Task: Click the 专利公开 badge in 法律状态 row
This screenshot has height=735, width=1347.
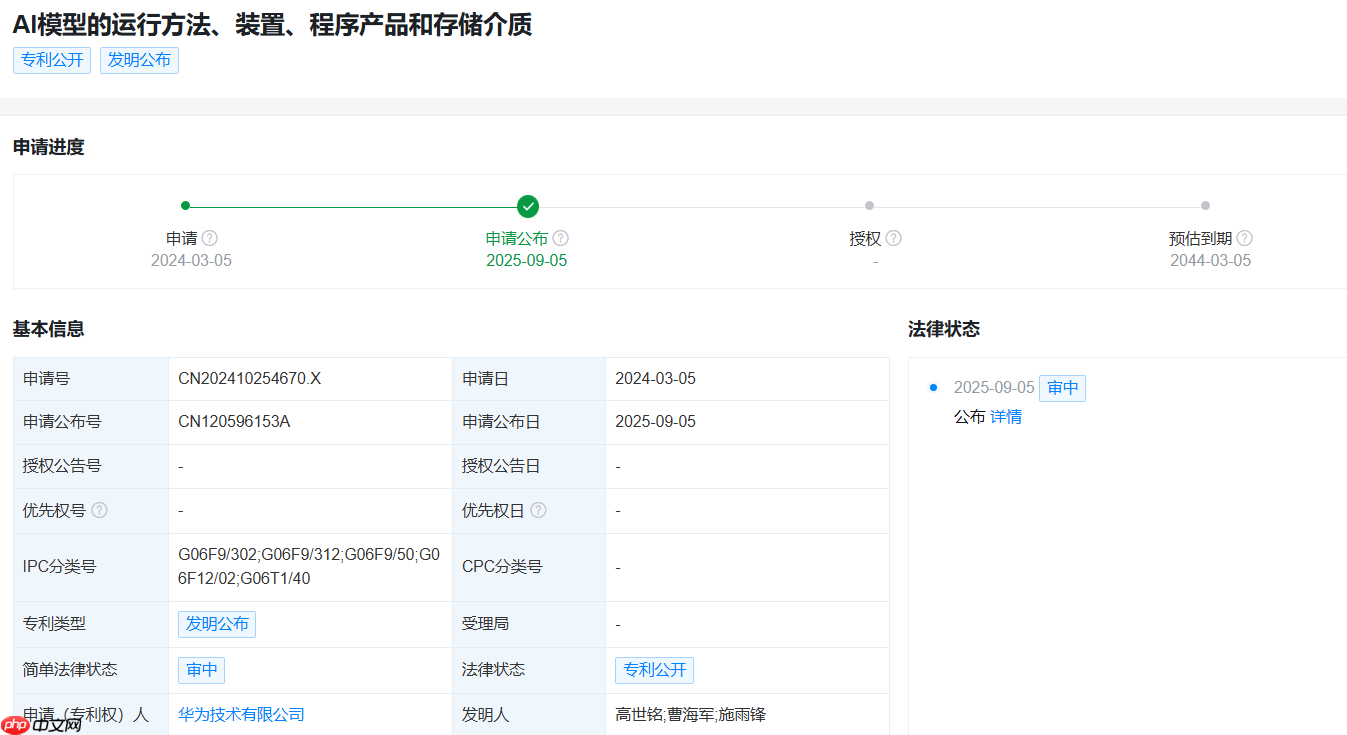Action: click(654, 670)
